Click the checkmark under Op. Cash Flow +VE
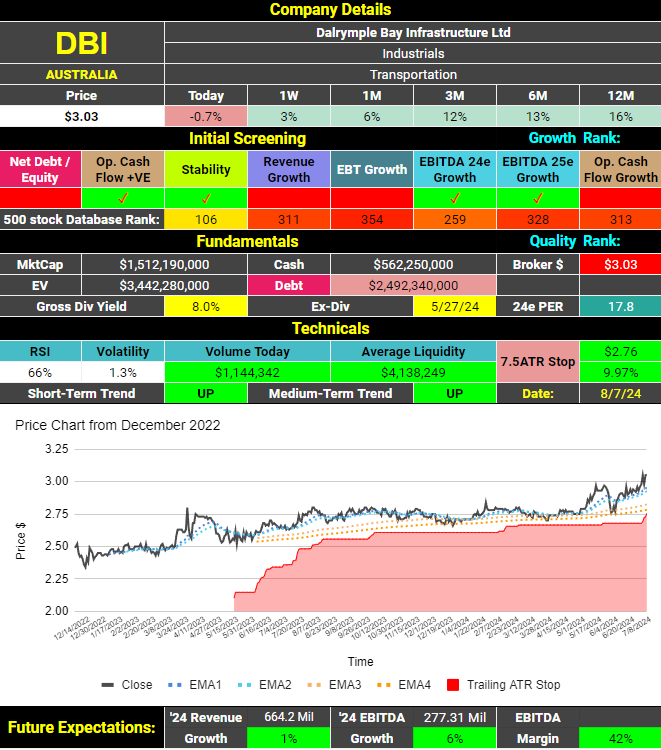This screenshot has width=661, height=750. [x=123, y=198]
